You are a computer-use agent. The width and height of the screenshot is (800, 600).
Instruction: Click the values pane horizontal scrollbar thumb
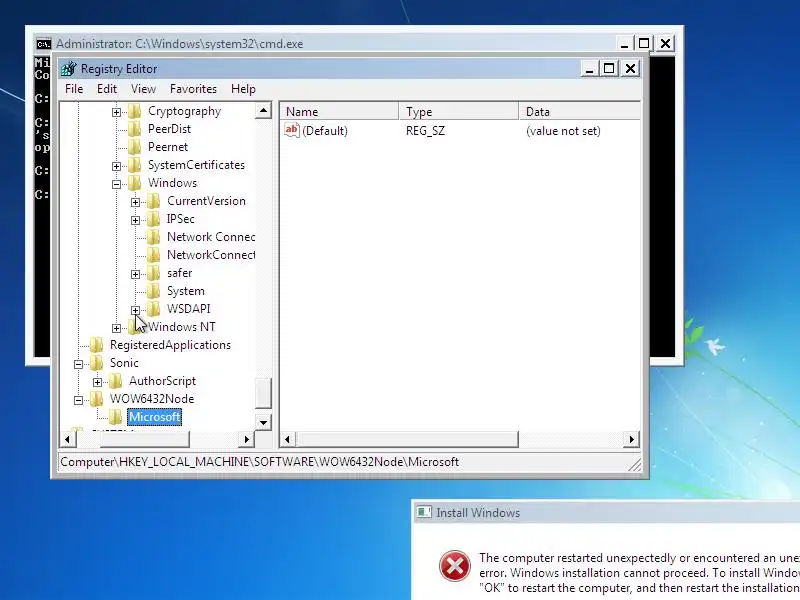click(x=407, y=439)
